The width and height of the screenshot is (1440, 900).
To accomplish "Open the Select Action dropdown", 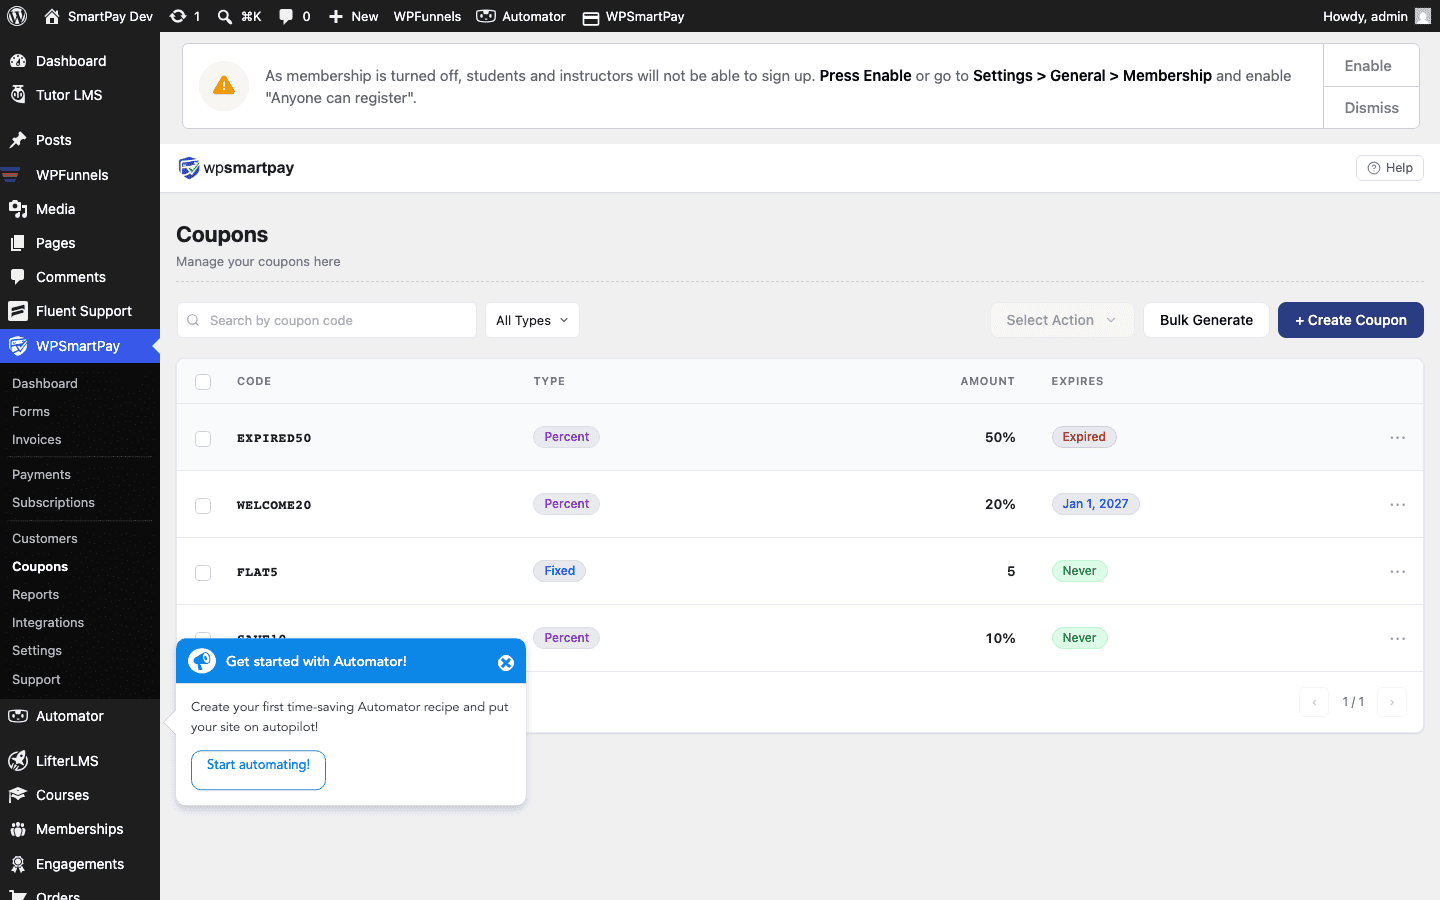I will tap(1062, 320).
